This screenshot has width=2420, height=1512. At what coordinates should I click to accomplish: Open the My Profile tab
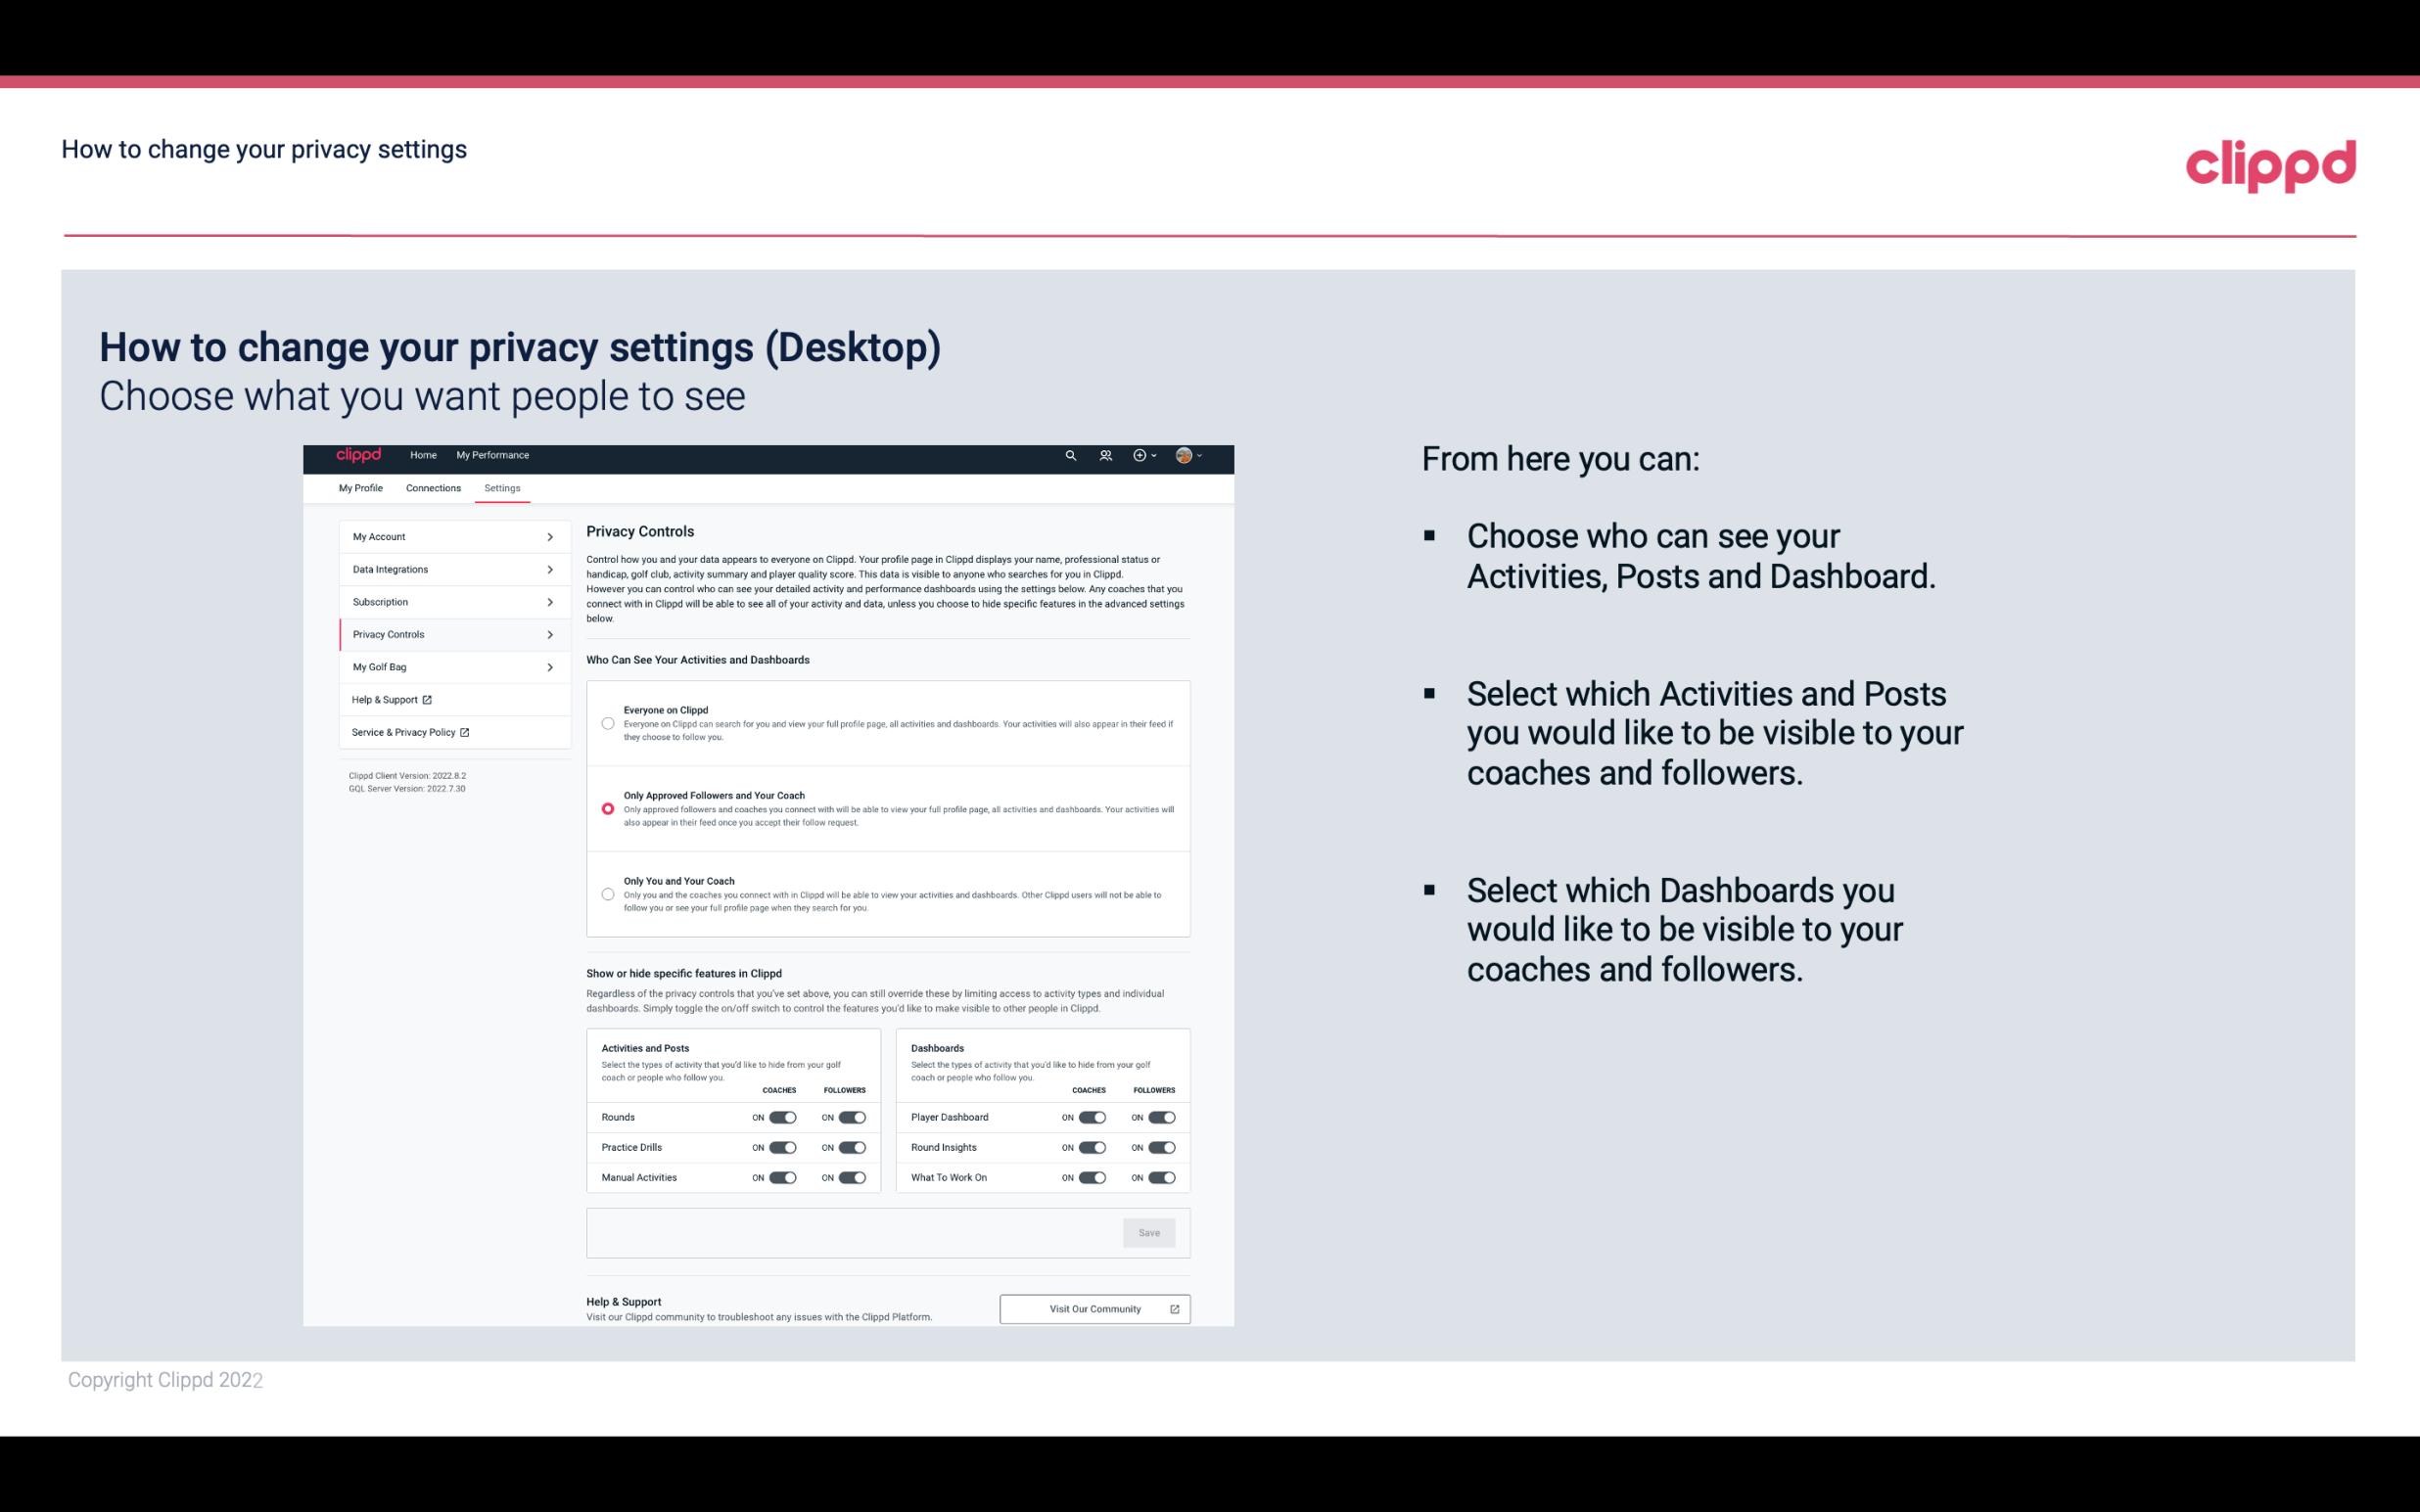360,487
